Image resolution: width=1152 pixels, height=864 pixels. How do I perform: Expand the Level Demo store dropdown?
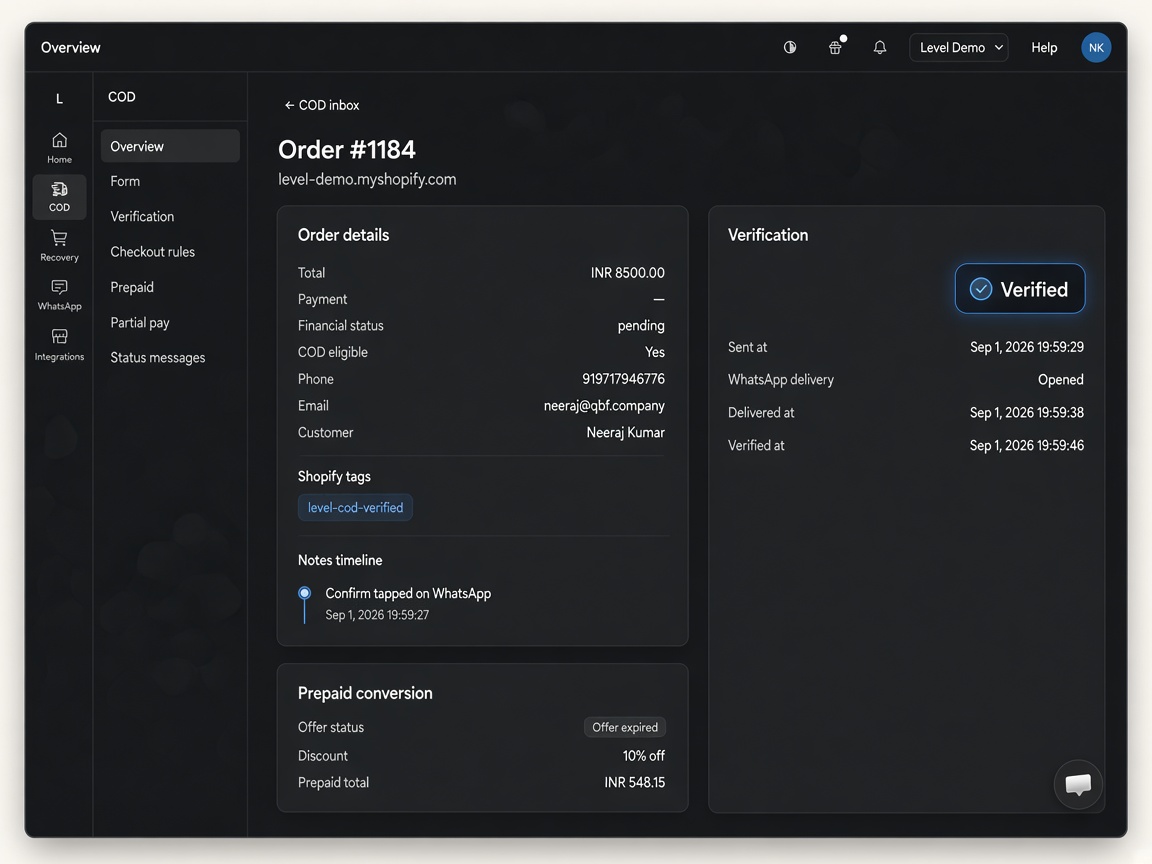click(959, 47)
